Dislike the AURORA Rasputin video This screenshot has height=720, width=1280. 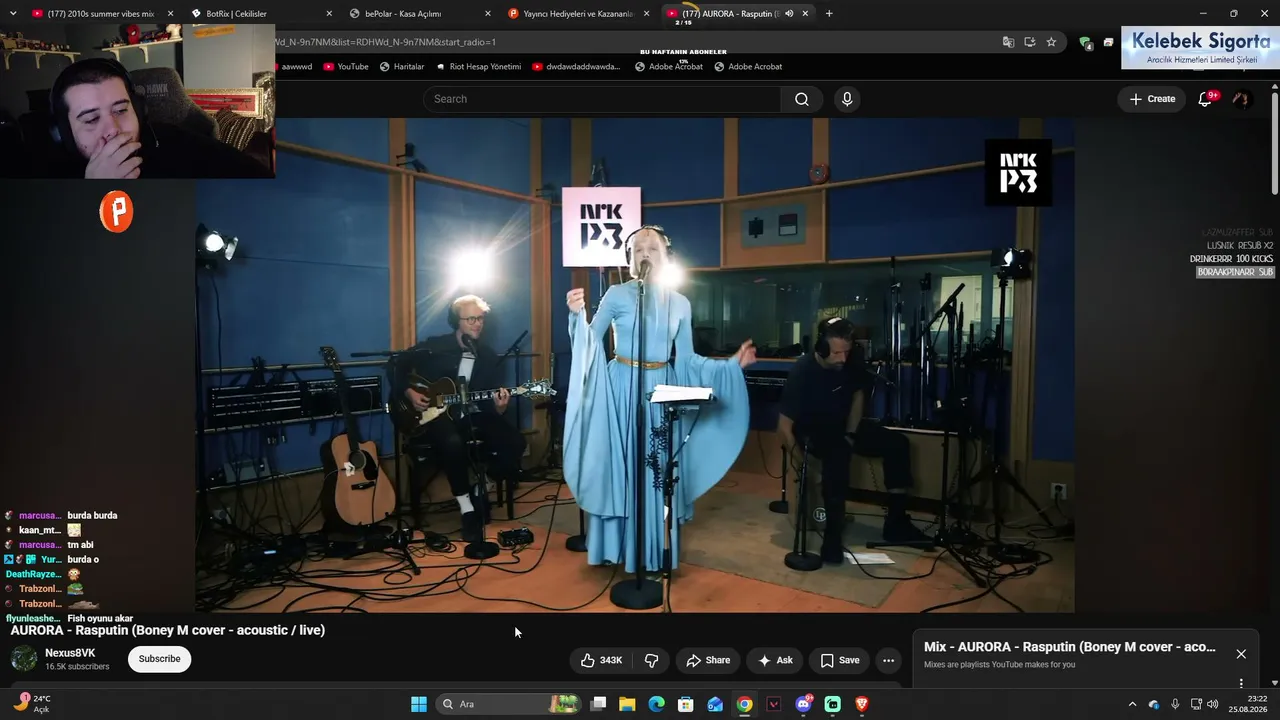tap(652, 660)
